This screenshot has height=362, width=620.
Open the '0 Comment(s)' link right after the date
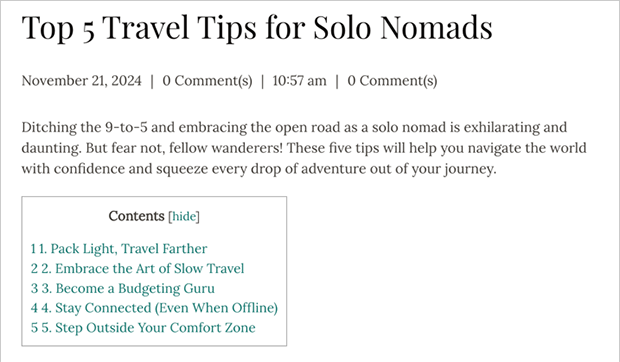point(207,81)
